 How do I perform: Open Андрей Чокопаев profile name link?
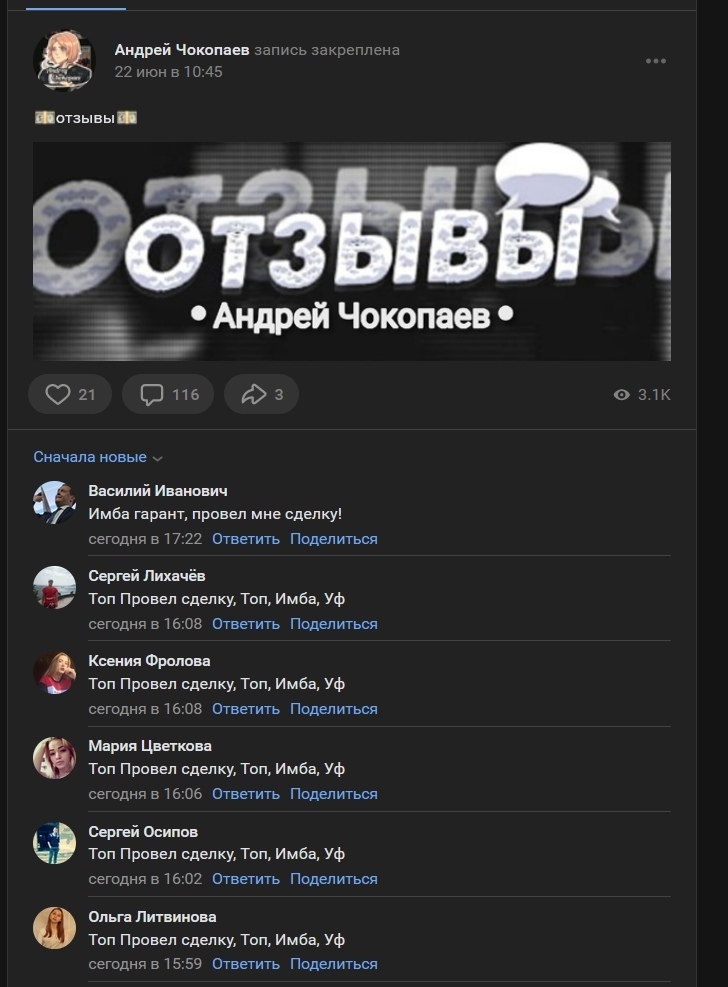point(182,50)
